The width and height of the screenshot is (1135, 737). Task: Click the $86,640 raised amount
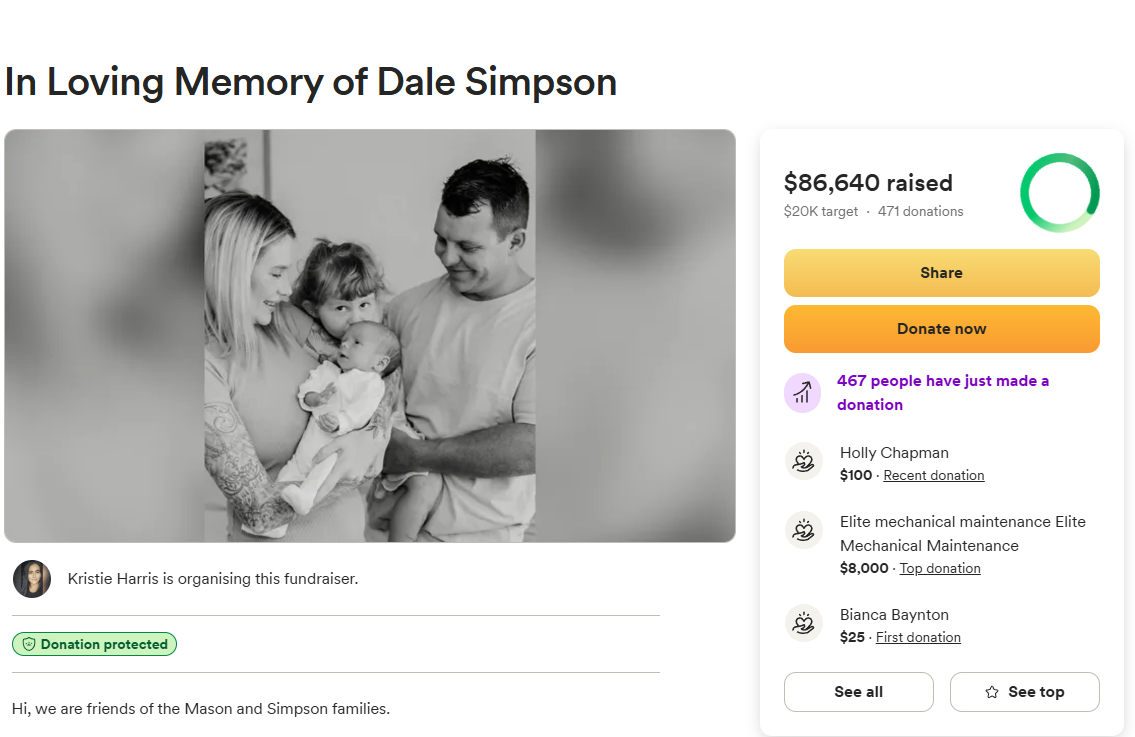868,183
